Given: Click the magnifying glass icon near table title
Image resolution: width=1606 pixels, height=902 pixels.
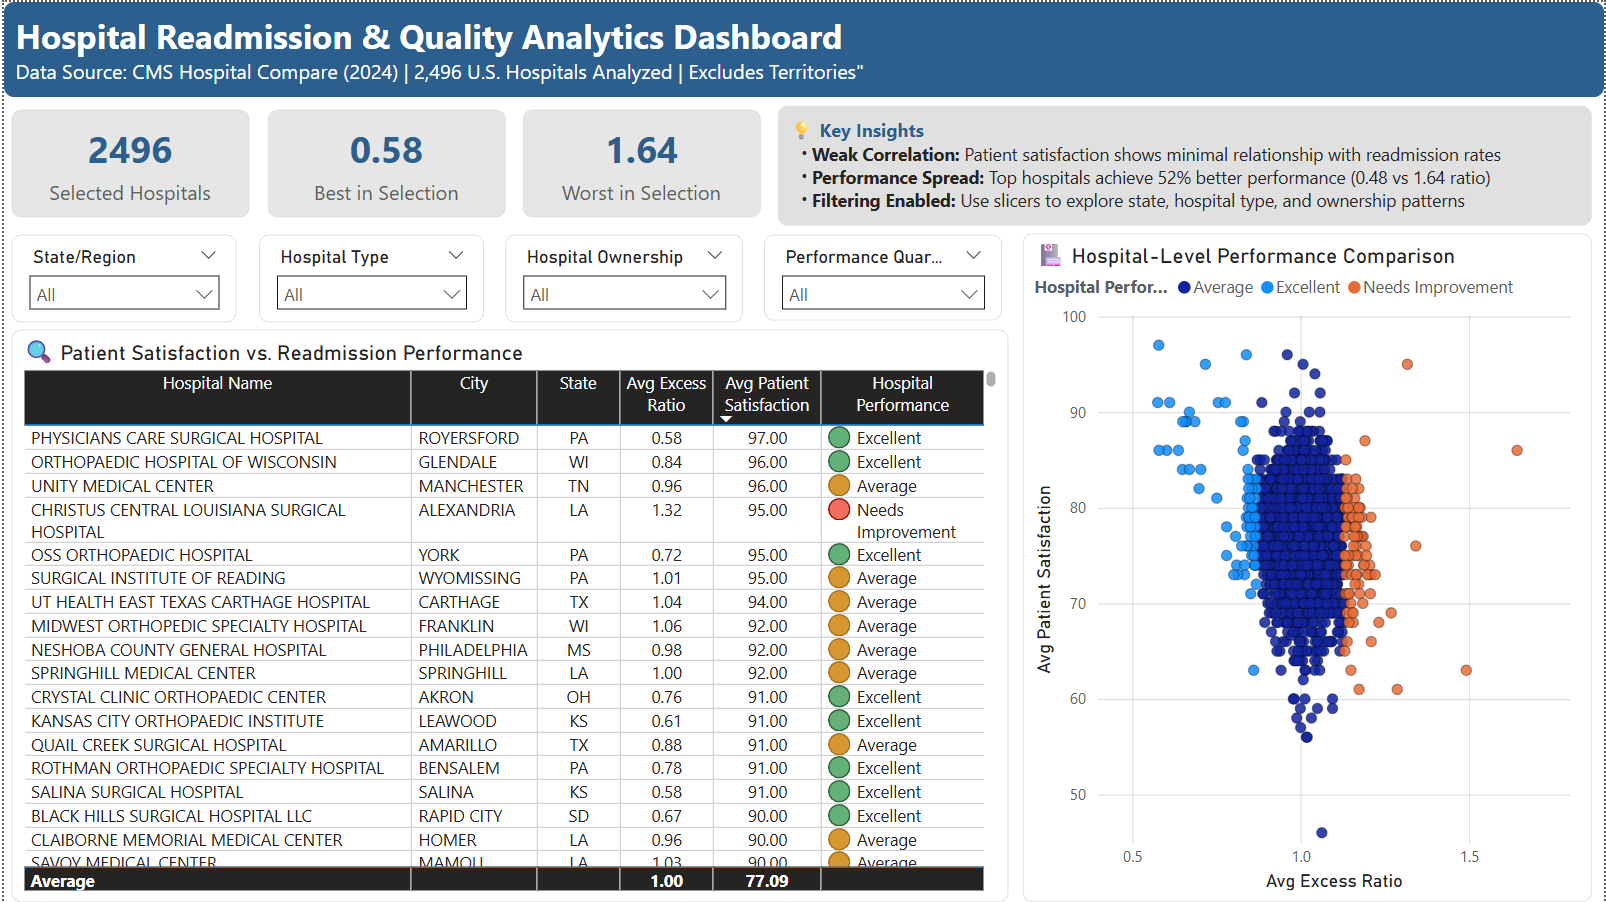Looking at the screenshot, I should (x=38, y=352).
